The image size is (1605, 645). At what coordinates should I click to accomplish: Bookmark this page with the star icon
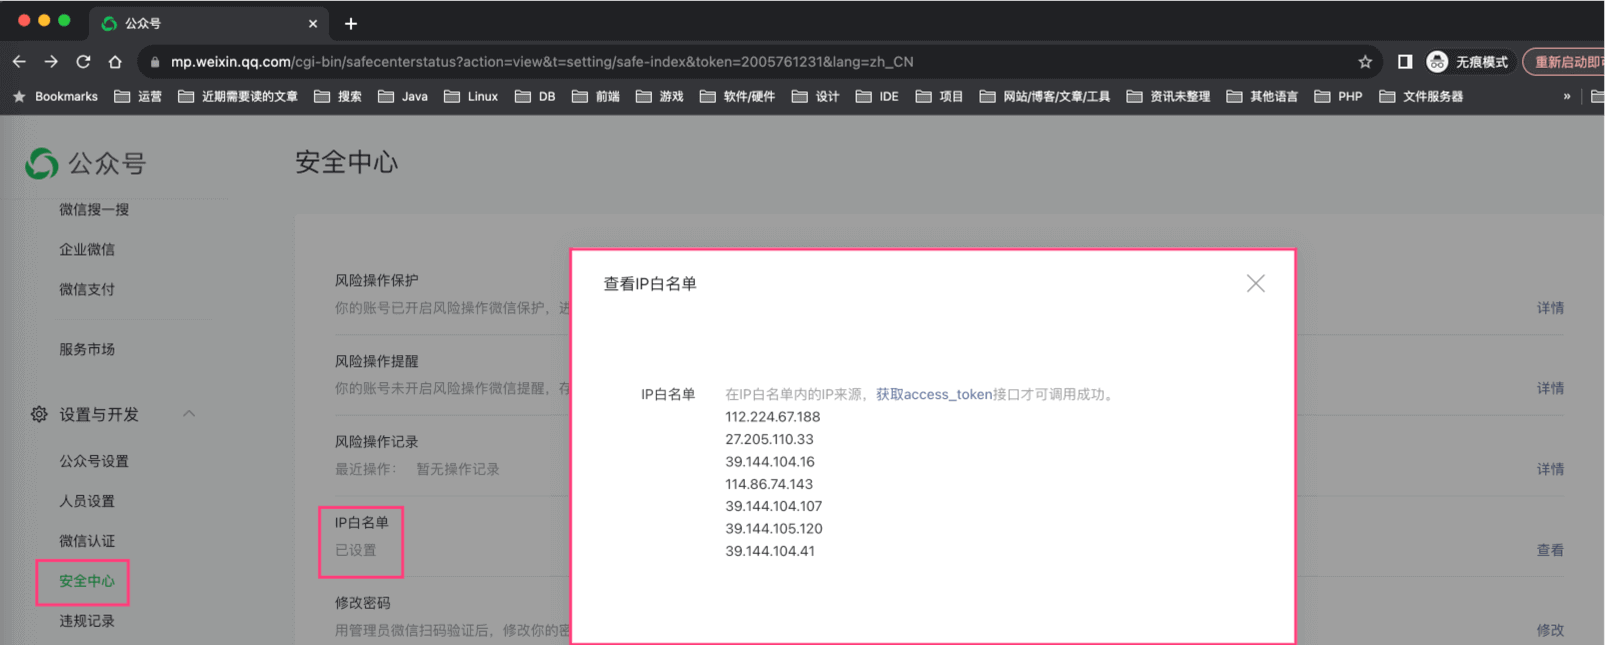pyautogui.click(x=1365, y=62)
